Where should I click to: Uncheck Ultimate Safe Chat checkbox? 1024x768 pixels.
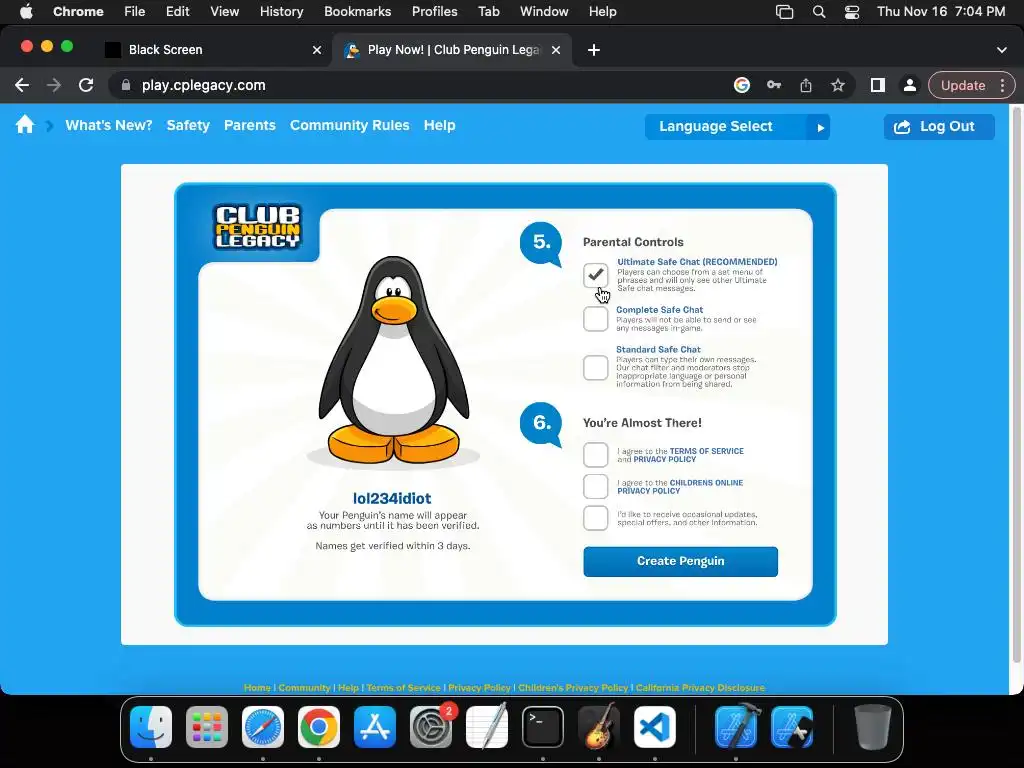(x=596, y=275)
